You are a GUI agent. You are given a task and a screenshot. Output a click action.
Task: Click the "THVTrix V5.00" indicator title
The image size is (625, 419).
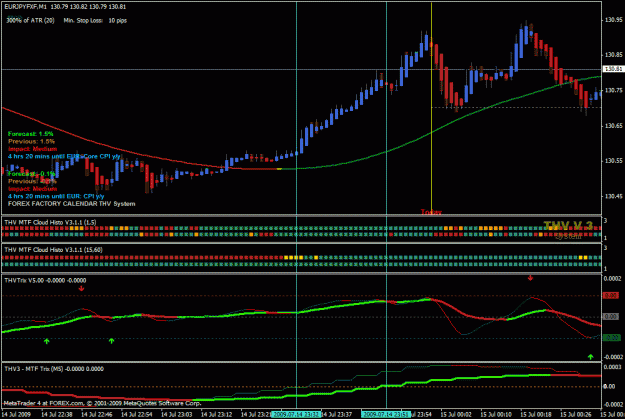(x=25, y=280)
